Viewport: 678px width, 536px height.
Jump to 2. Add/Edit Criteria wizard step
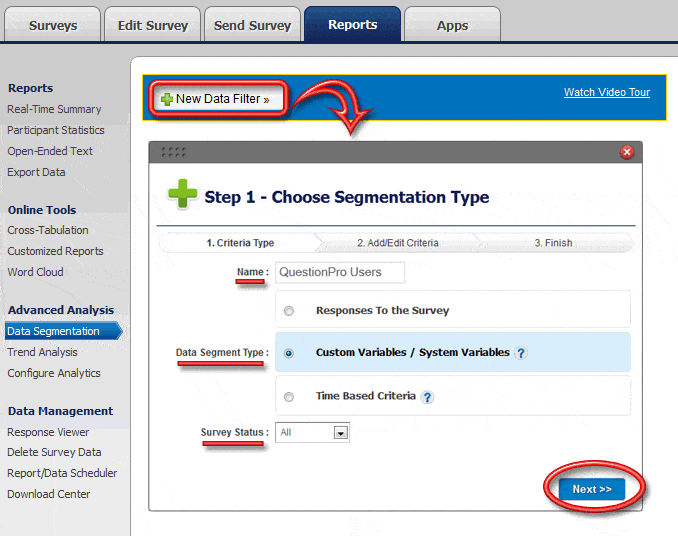(397, 243)
